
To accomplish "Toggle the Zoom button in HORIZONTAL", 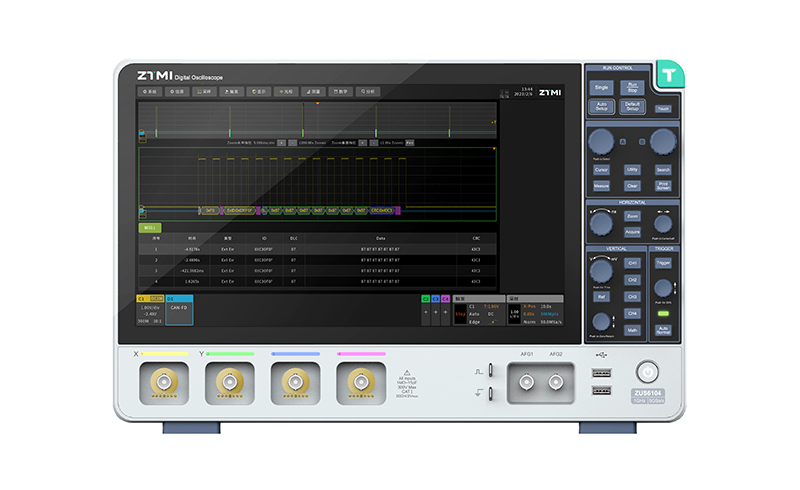I will (632, 216).
